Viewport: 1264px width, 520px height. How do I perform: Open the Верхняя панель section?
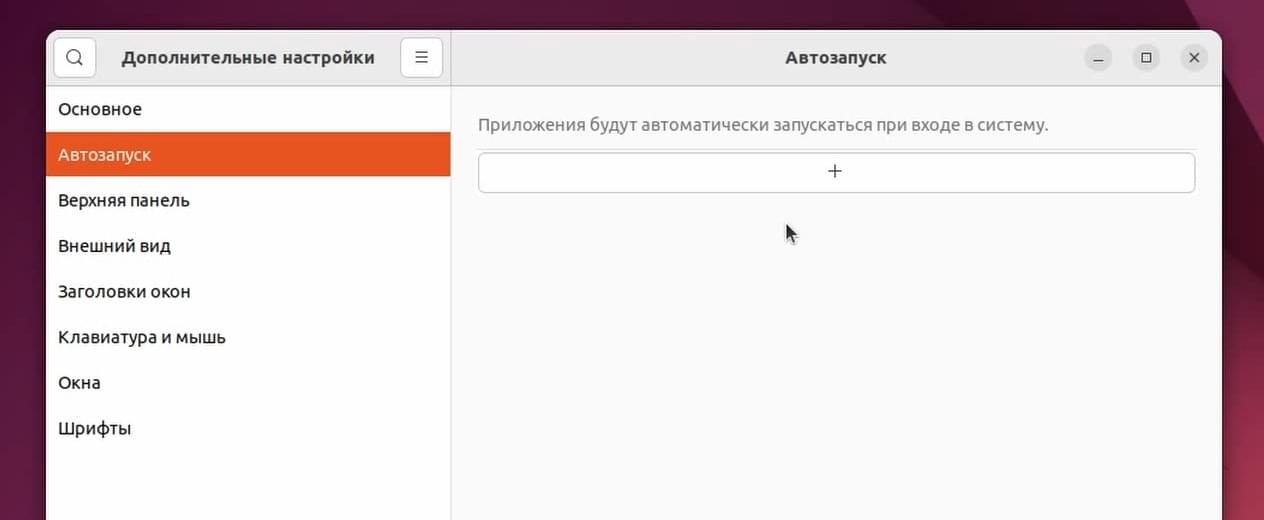pyautogui.click(x=248, y=200)
